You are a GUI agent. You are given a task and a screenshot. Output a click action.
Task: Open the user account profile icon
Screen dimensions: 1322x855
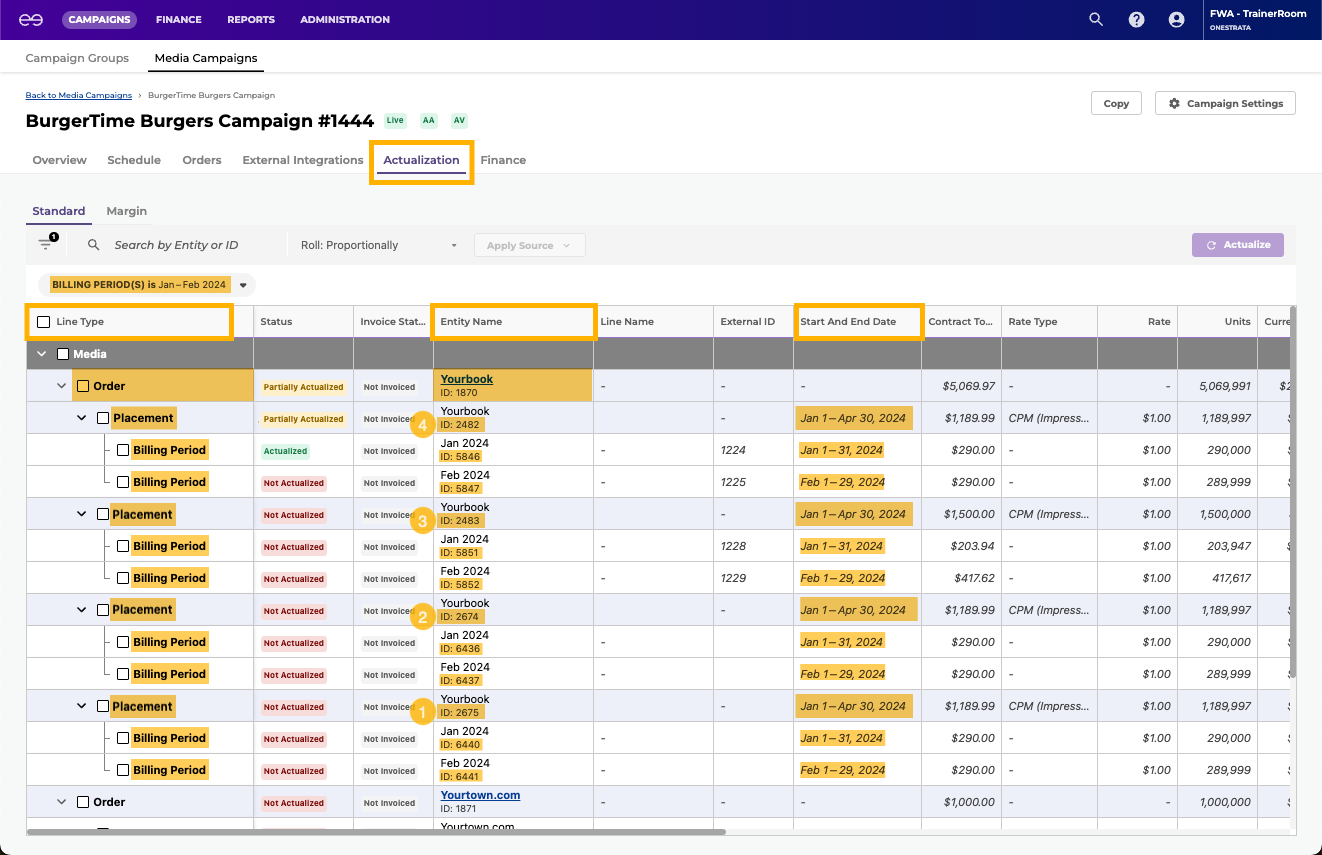click(x=1176, y=19)
